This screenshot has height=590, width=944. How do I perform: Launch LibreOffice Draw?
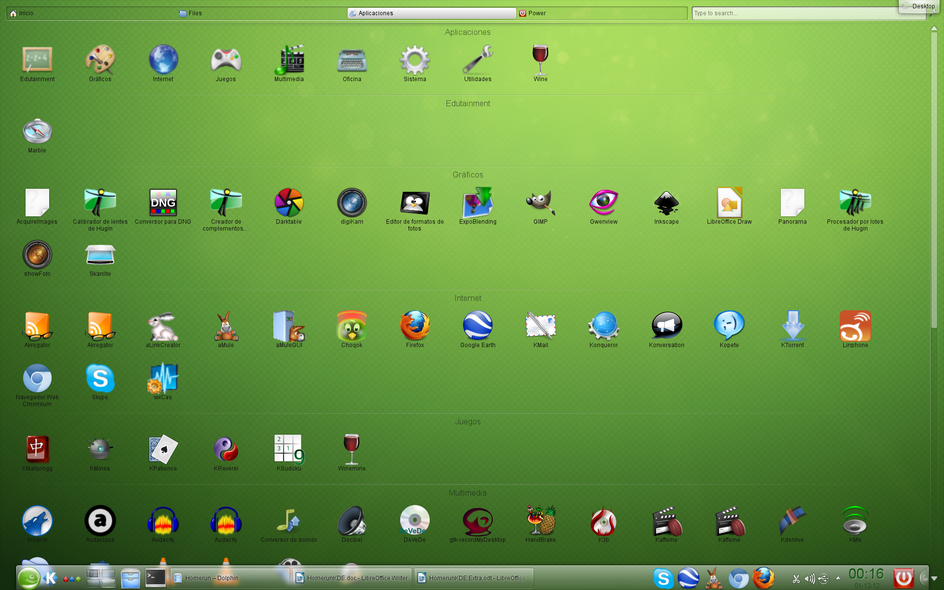click(729, 206)
